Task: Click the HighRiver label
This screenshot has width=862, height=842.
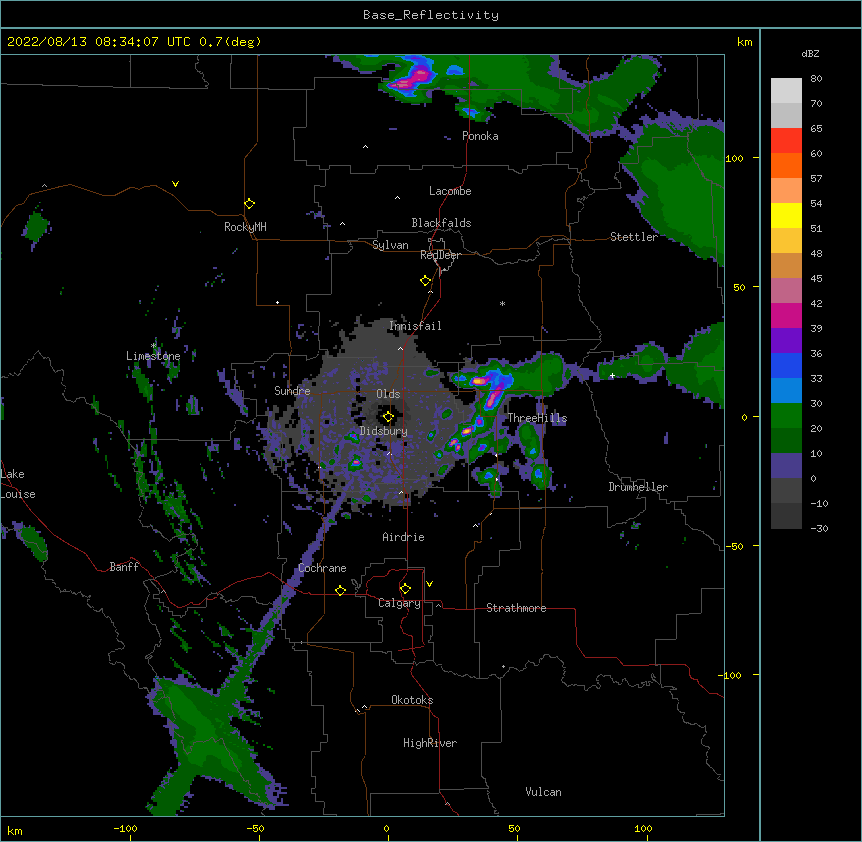Action: coord(430,743)
